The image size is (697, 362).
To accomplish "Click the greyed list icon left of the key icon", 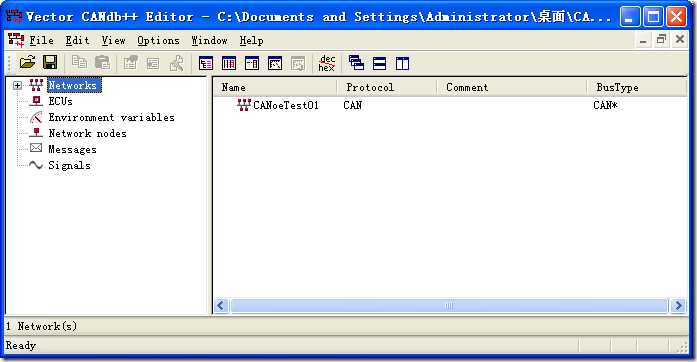I will pos(153,63).
